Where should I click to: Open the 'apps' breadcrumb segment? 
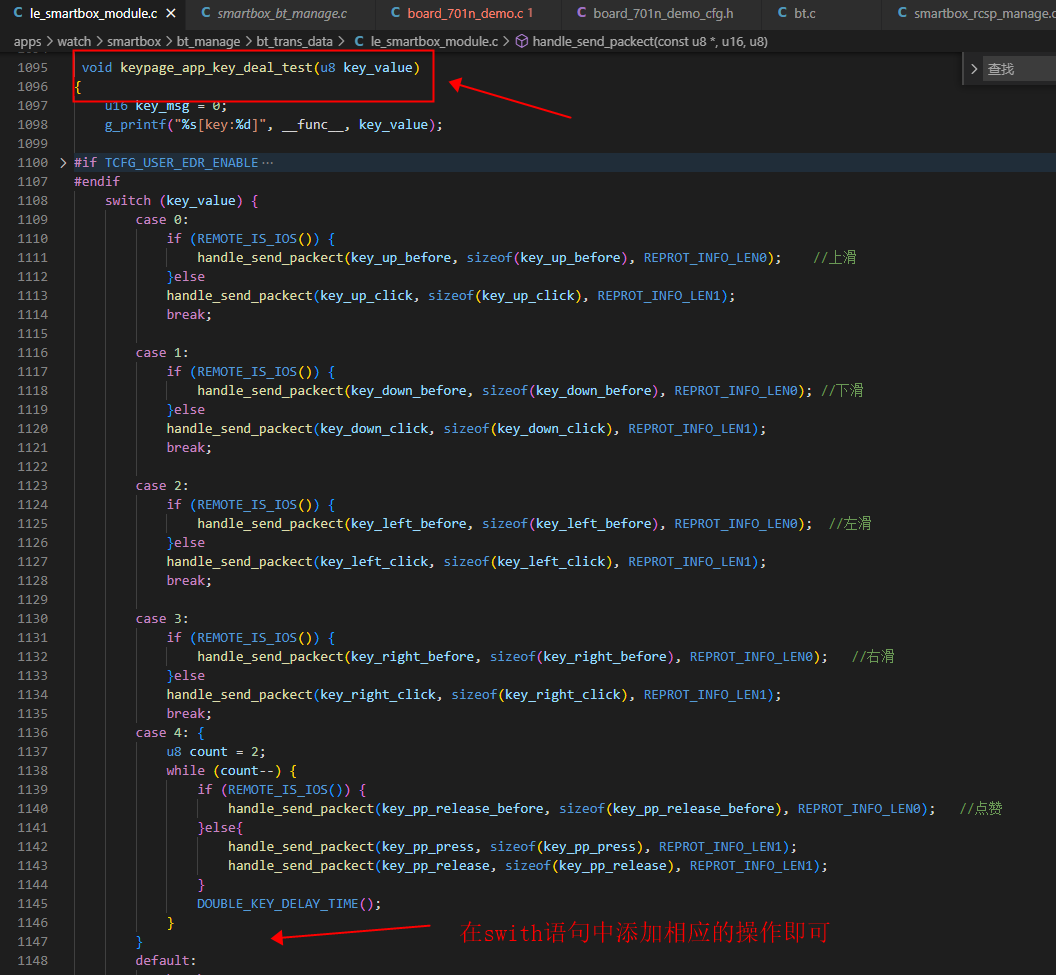coord(28,42)
